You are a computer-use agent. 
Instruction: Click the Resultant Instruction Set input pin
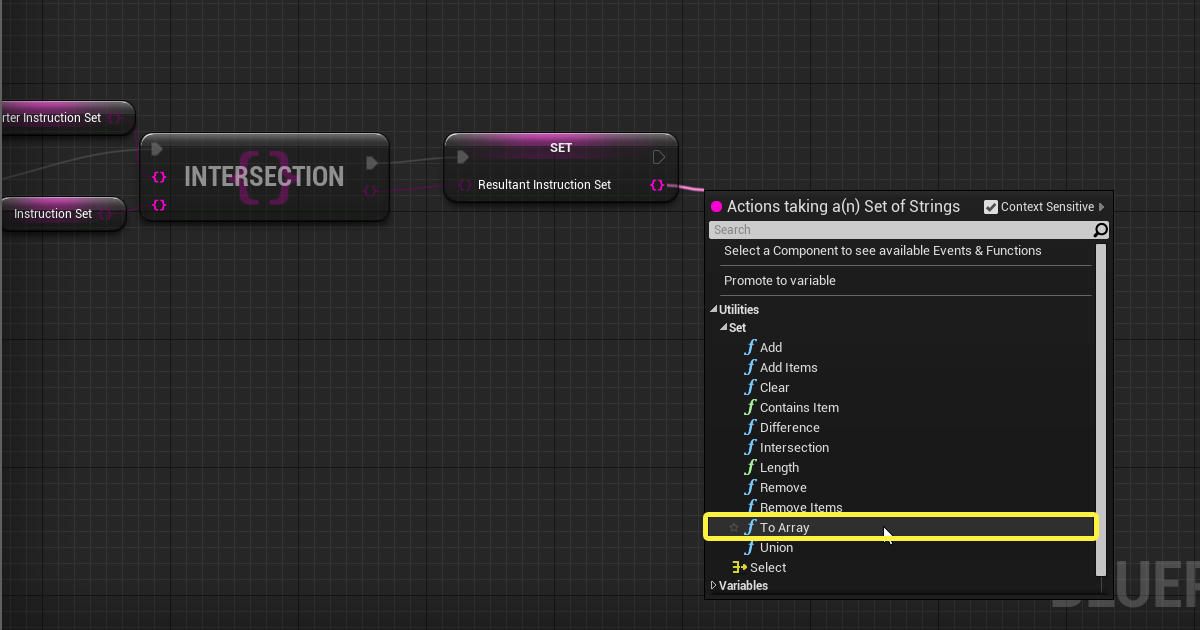click(x=464, y=185)
